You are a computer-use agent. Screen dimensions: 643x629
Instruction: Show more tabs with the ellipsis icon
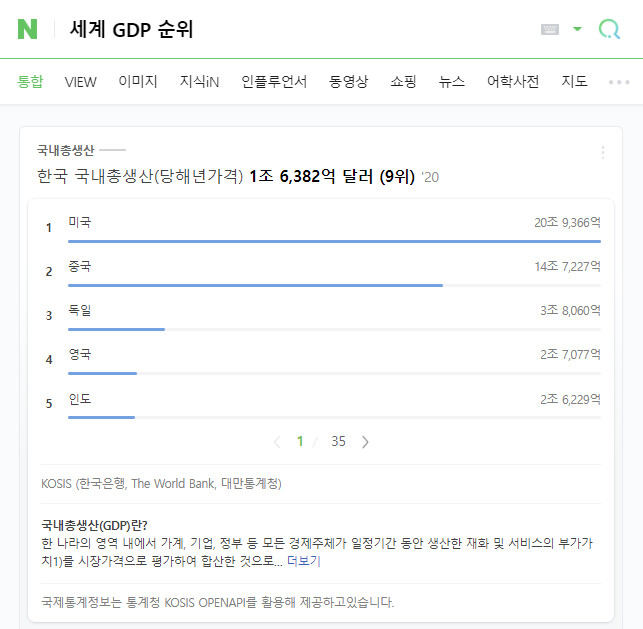coord(619,82)
